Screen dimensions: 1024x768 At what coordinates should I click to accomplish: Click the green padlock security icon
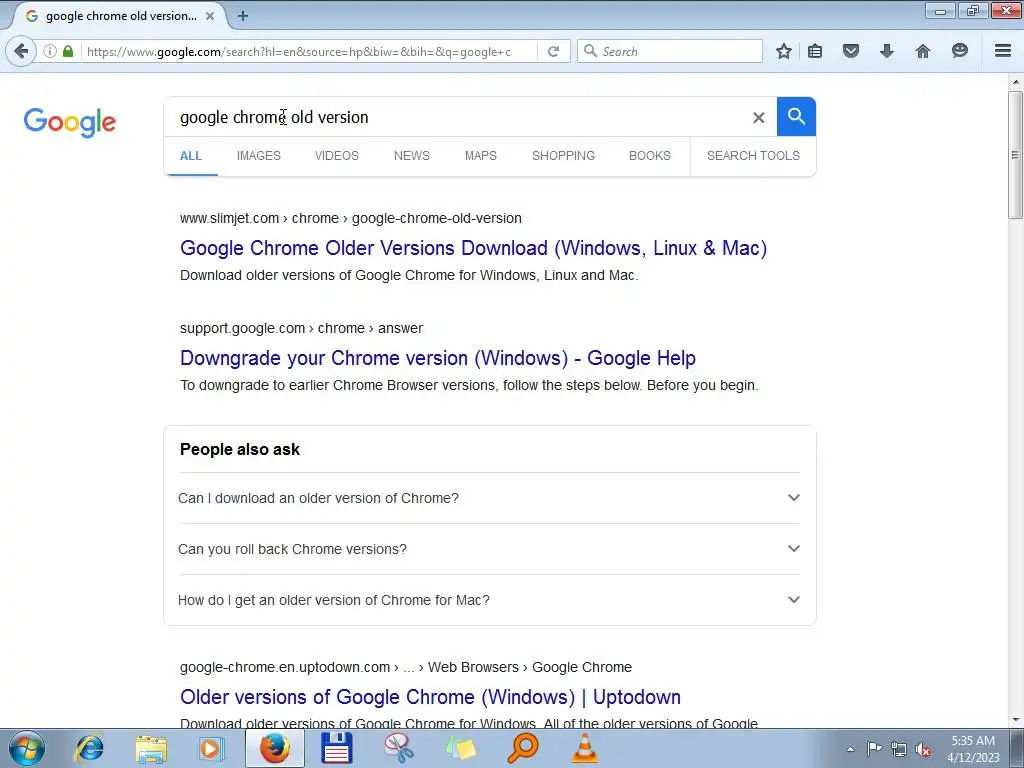[68, 51]
